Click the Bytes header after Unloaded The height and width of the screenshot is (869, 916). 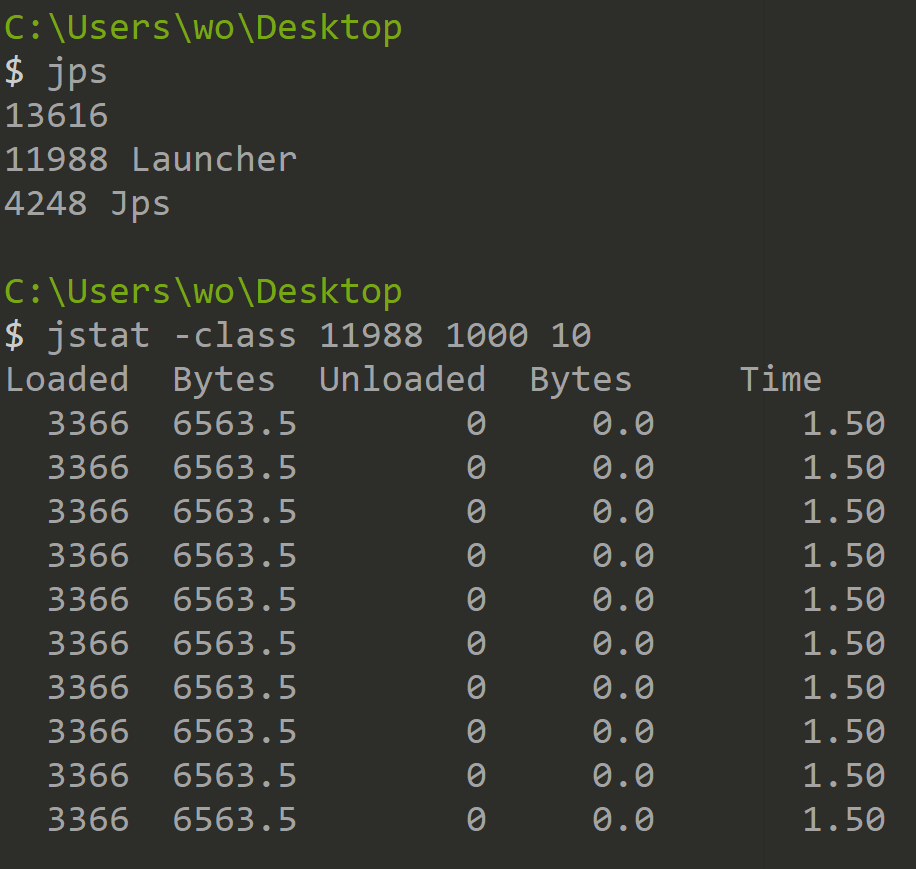pyautogui.click(x=581, y=380)
